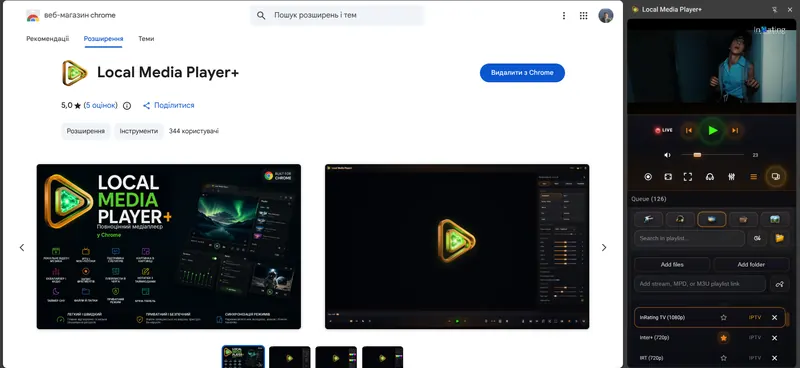Viewport: 800px width, 368px height.
Task: Click the Add folder button
Action: pos(751,264)
